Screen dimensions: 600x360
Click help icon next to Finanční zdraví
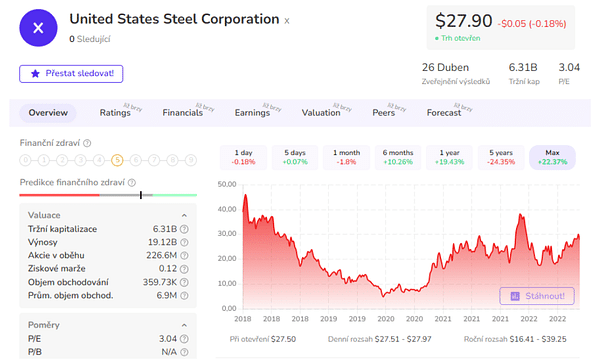pyautogui.click(x=87, y=143)
